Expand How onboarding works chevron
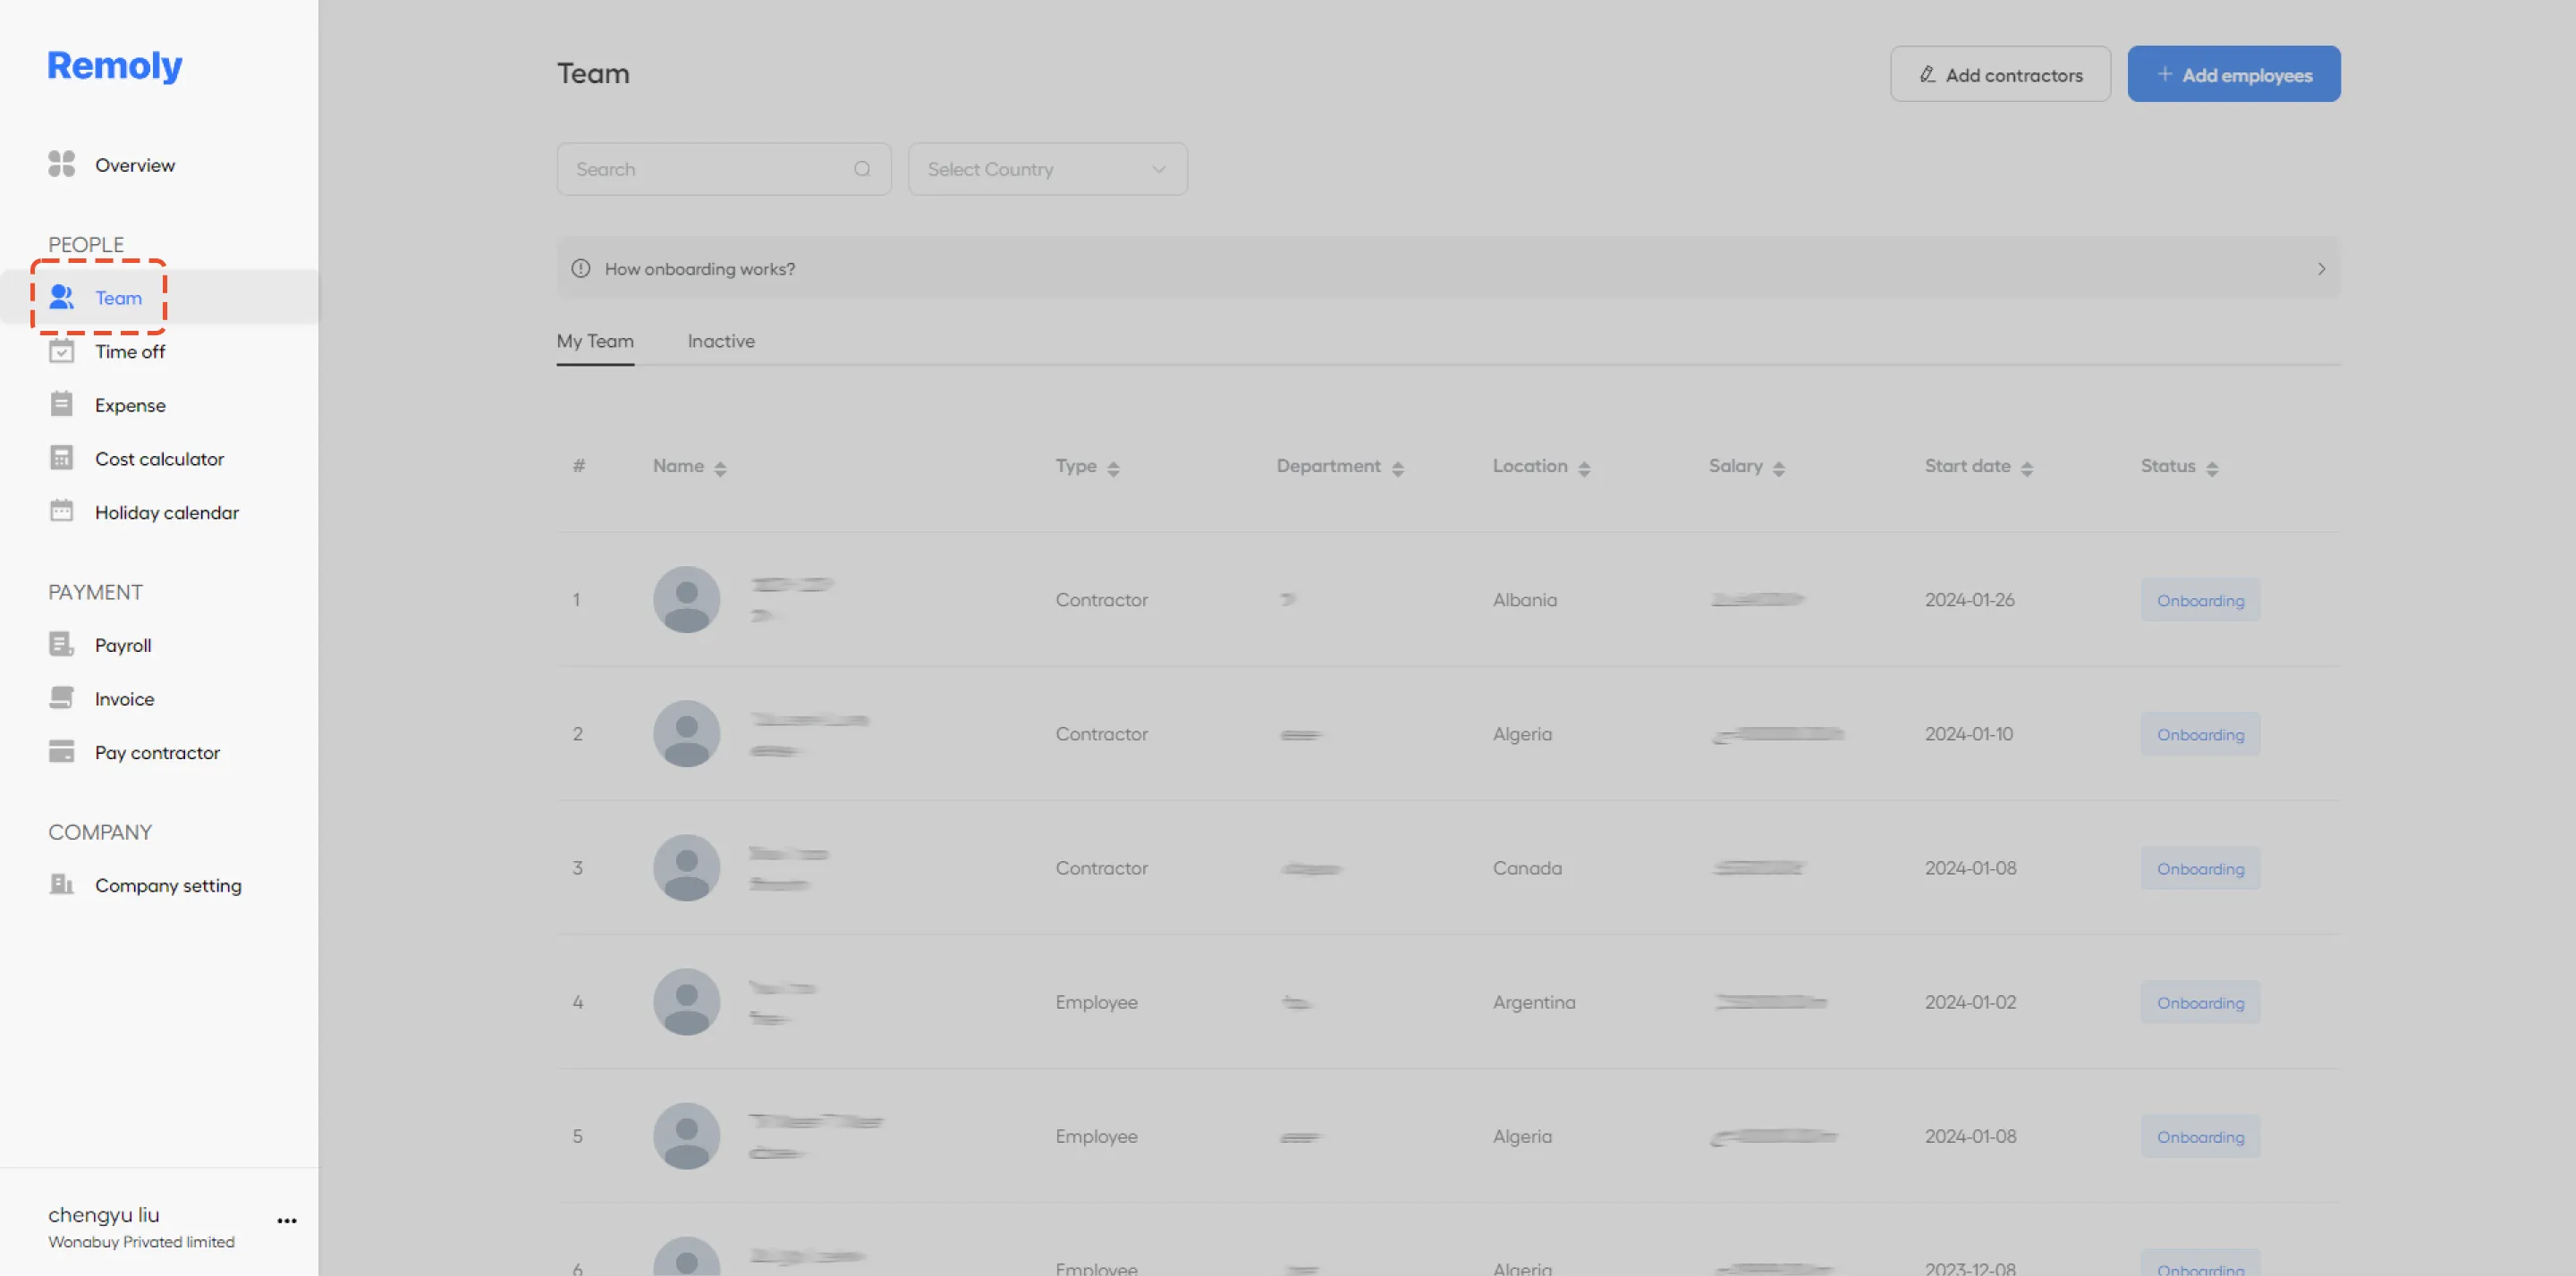Viewport: 2576px width, 1276px height. (2321, 268)
